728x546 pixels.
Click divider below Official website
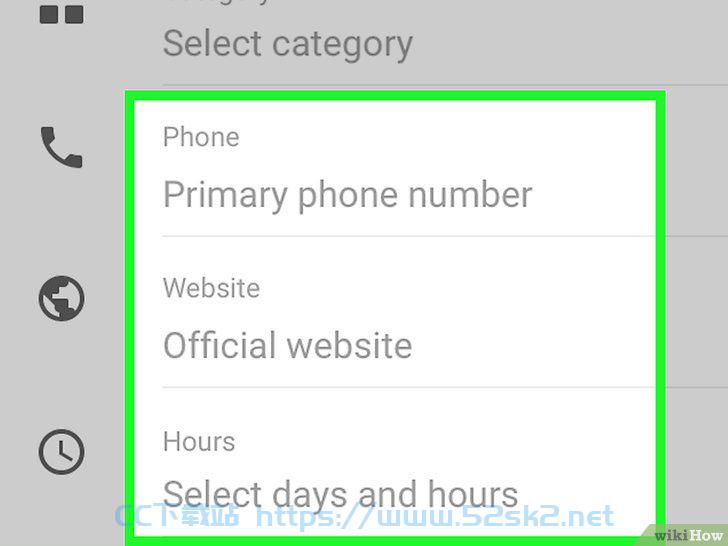click(x=409, y=387)
